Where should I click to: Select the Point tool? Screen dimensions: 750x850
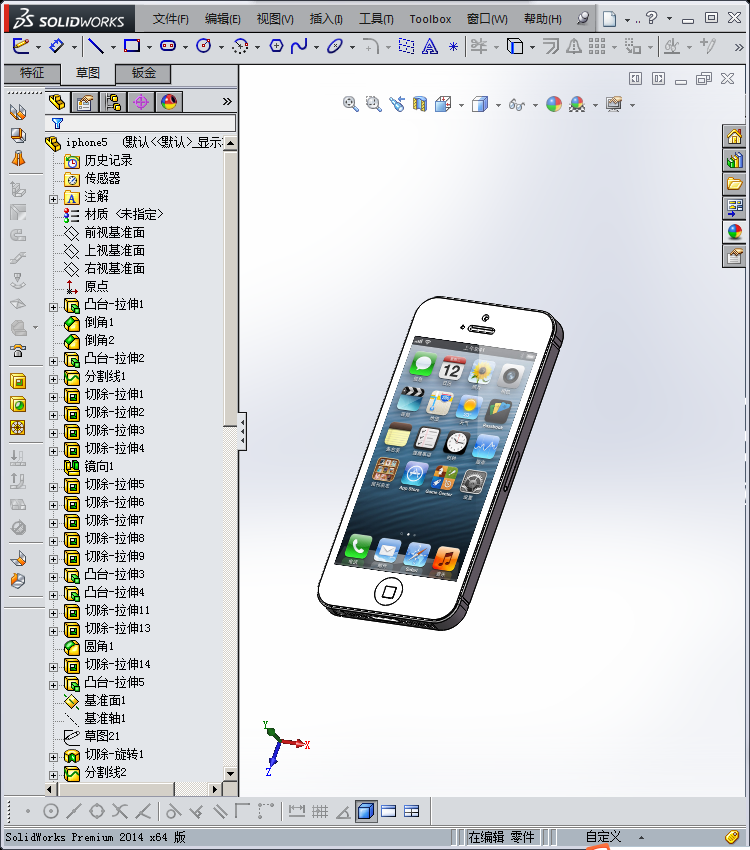coord(454,47)
